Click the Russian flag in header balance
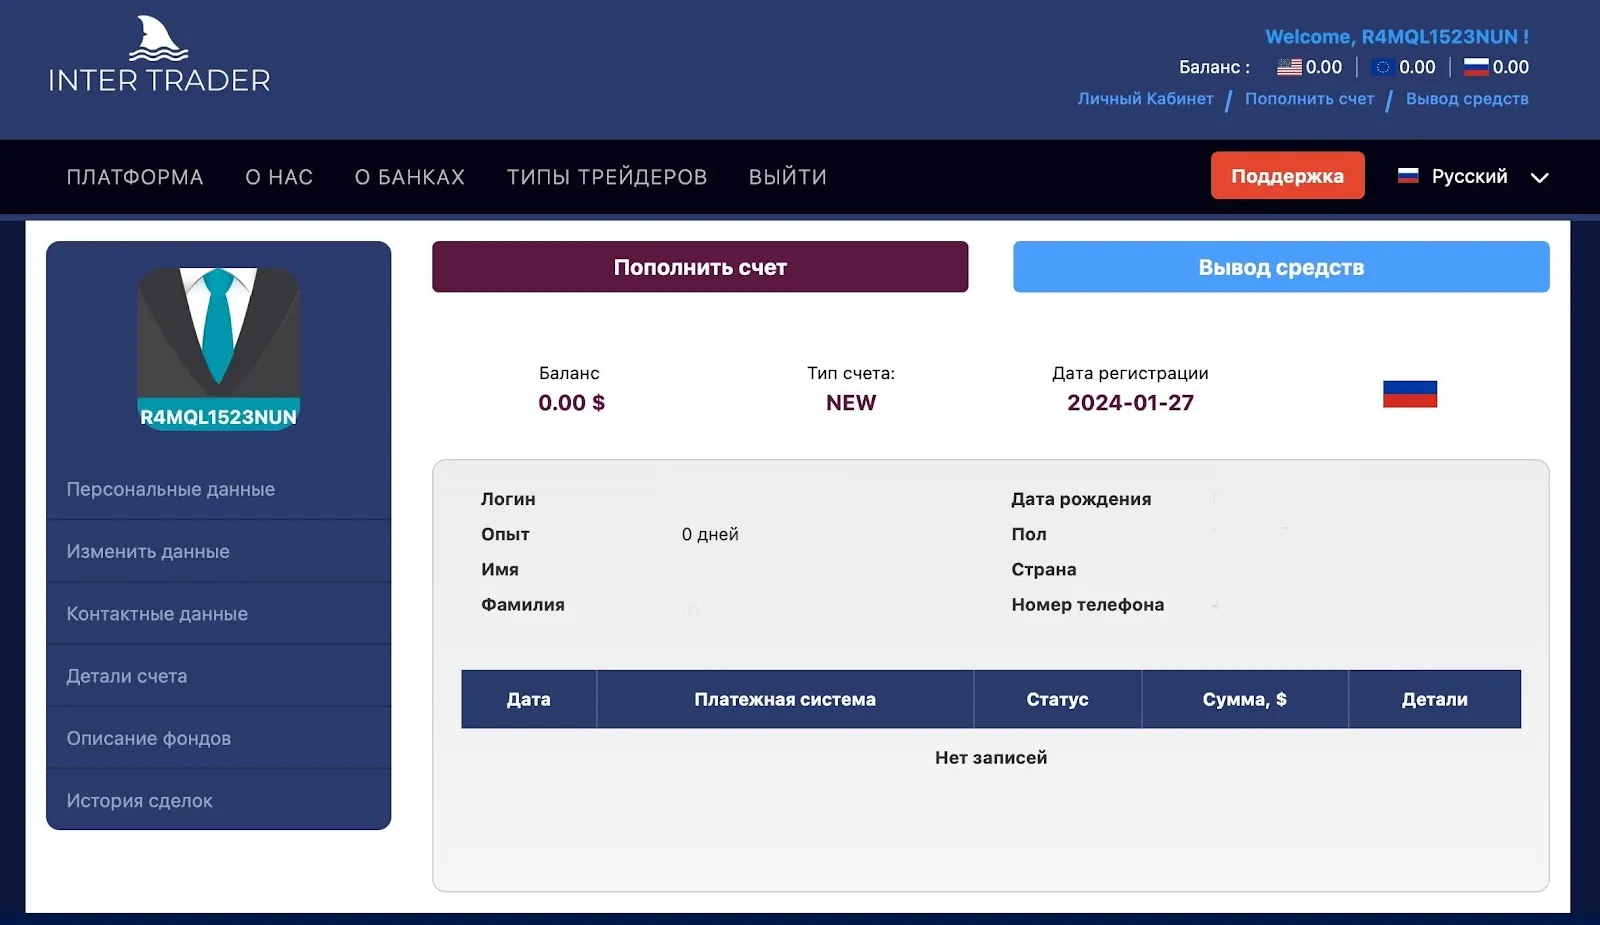The width and height of the screenshot is (1600, 925). (1476, 67)
